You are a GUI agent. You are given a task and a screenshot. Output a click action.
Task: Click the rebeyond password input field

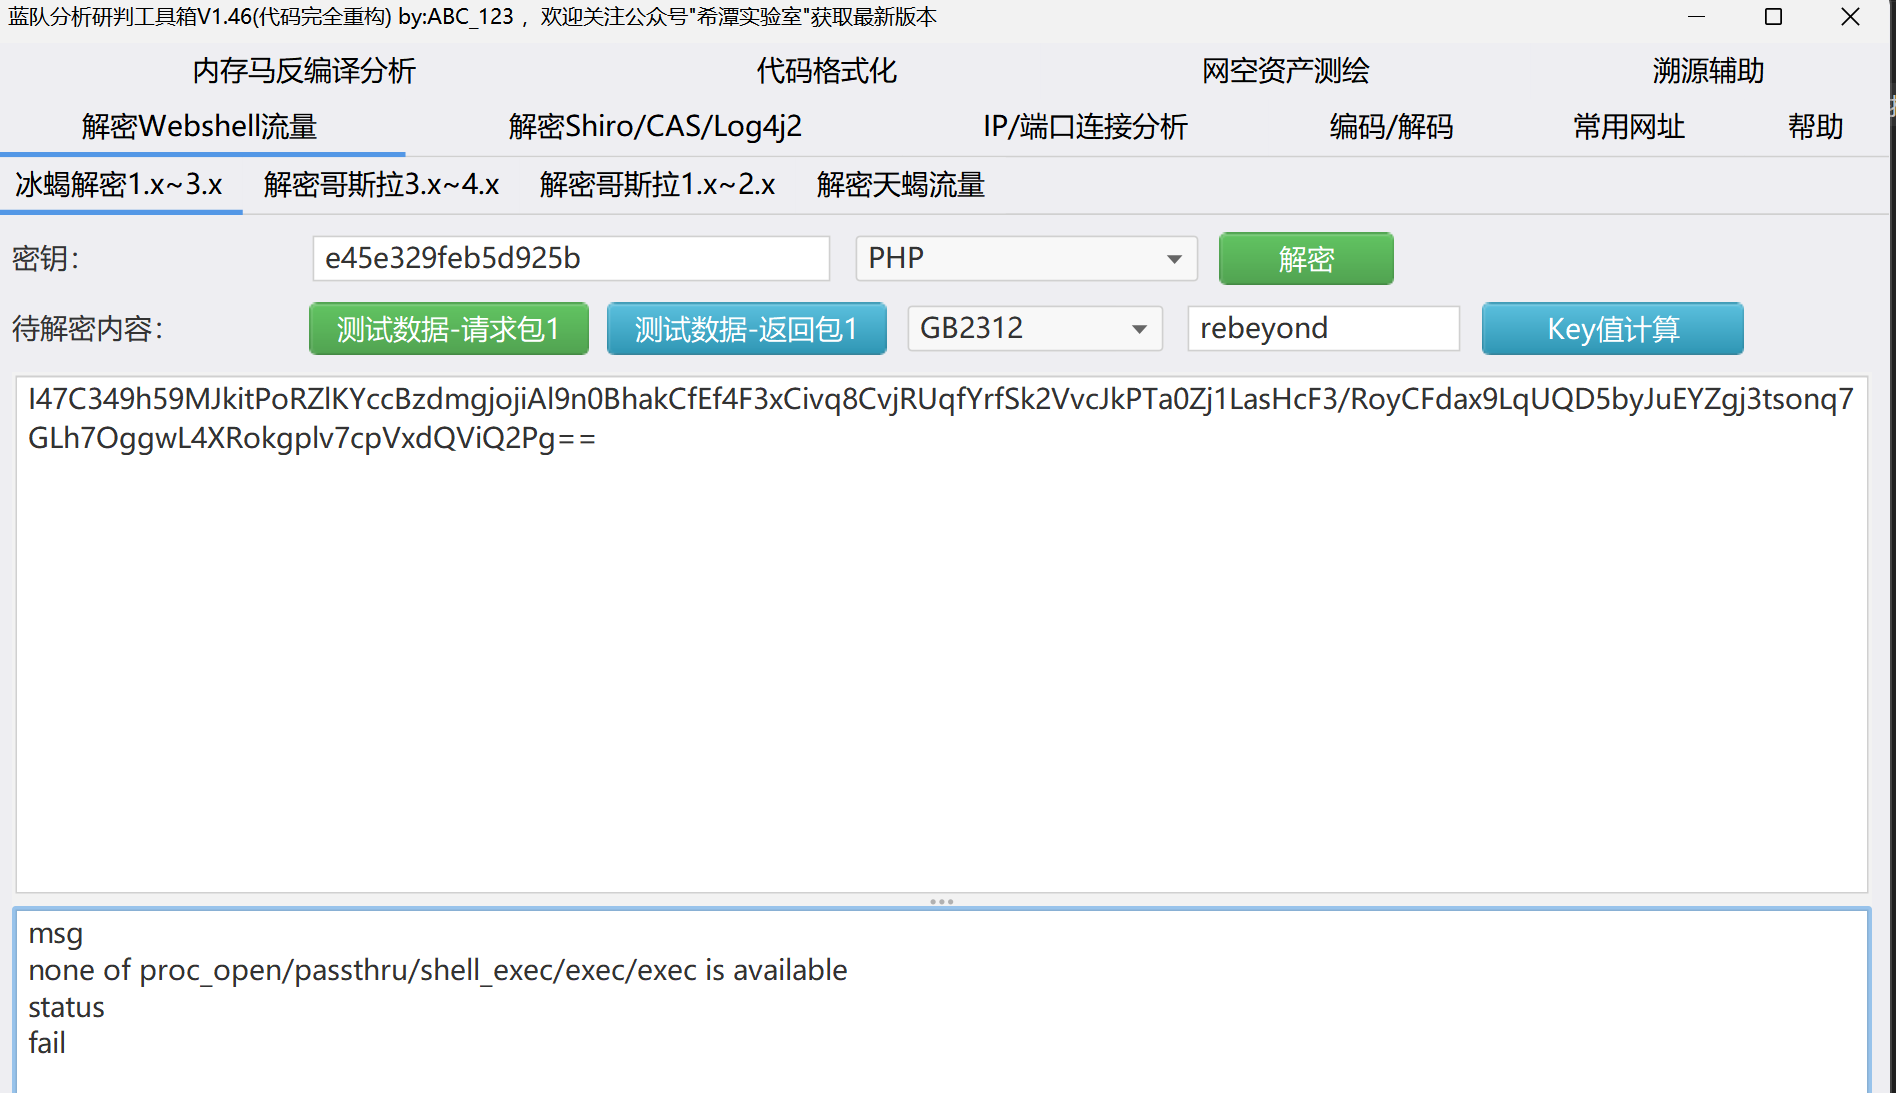(x=1323, y=329)
